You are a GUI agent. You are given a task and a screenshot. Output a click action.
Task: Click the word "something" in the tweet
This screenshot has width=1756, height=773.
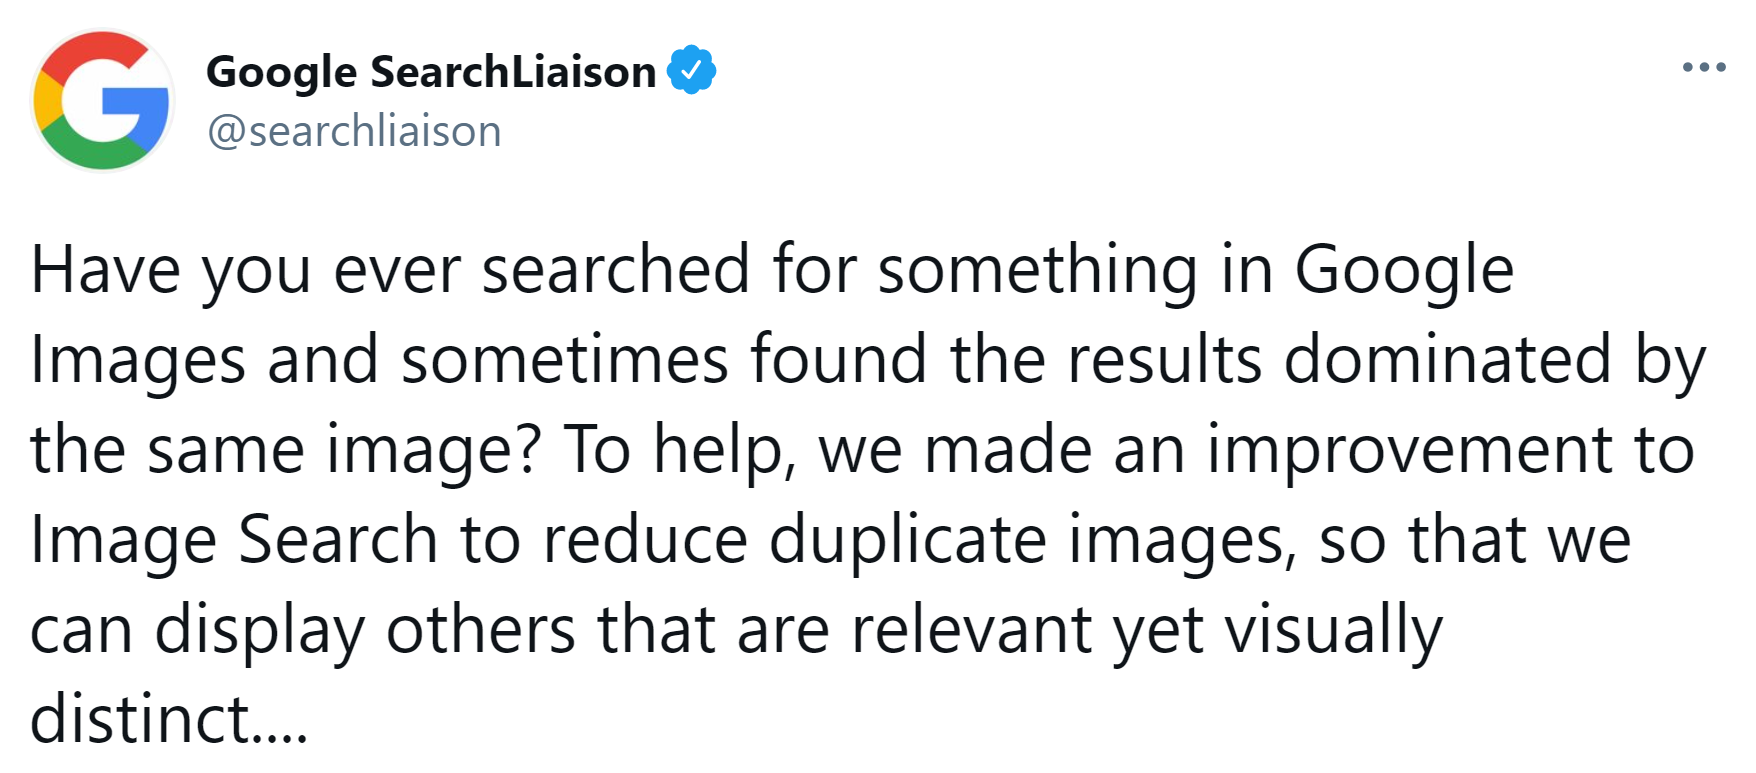tap(1037, 270)
